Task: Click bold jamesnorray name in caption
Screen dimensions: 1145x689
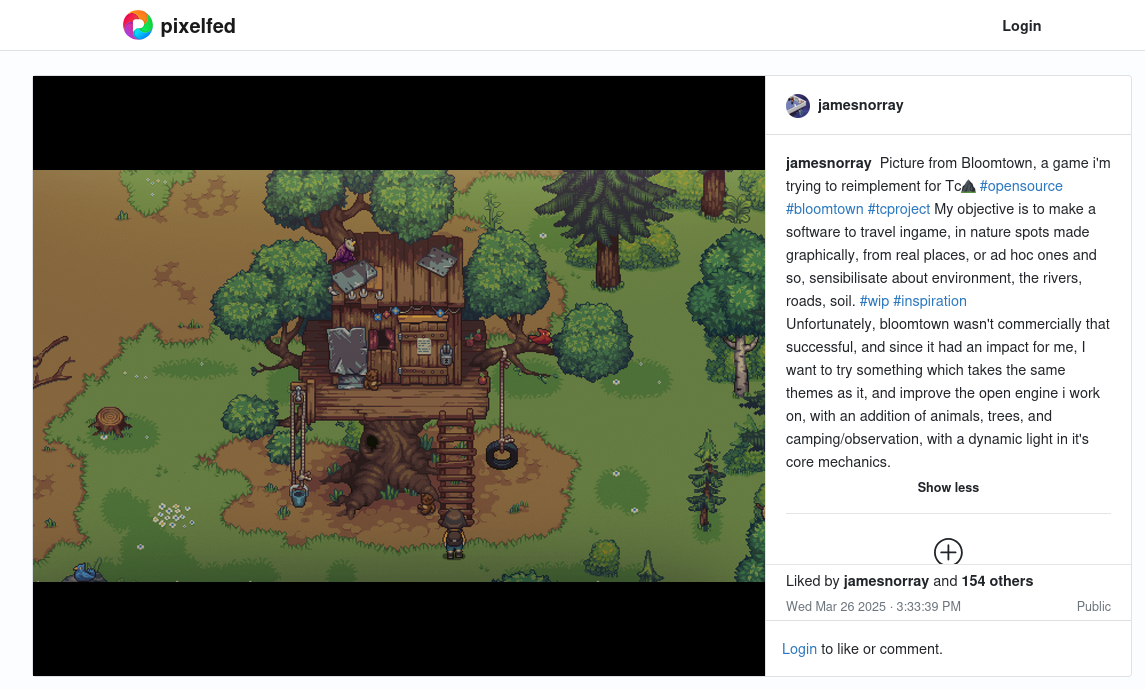Action: pyautogui.click(x=828, y=163)
